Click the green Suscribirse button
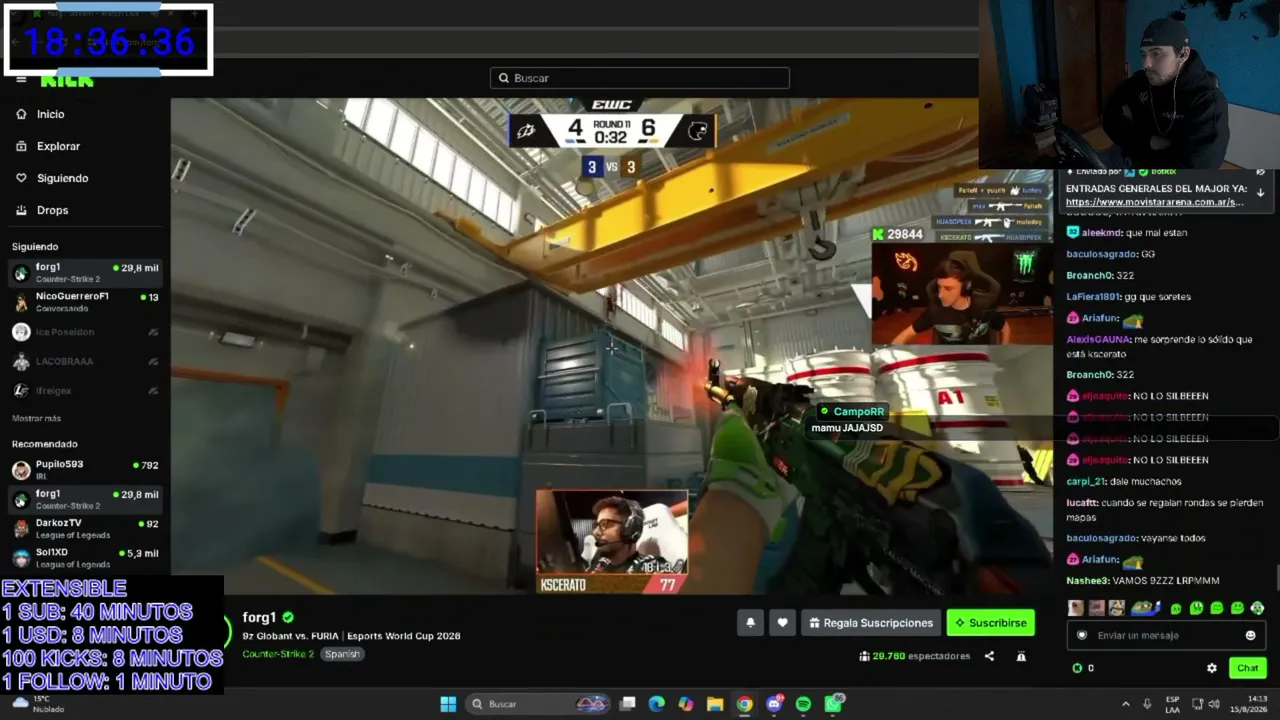The width and height of the screenshot is (1280, 720). pos(991,623)
